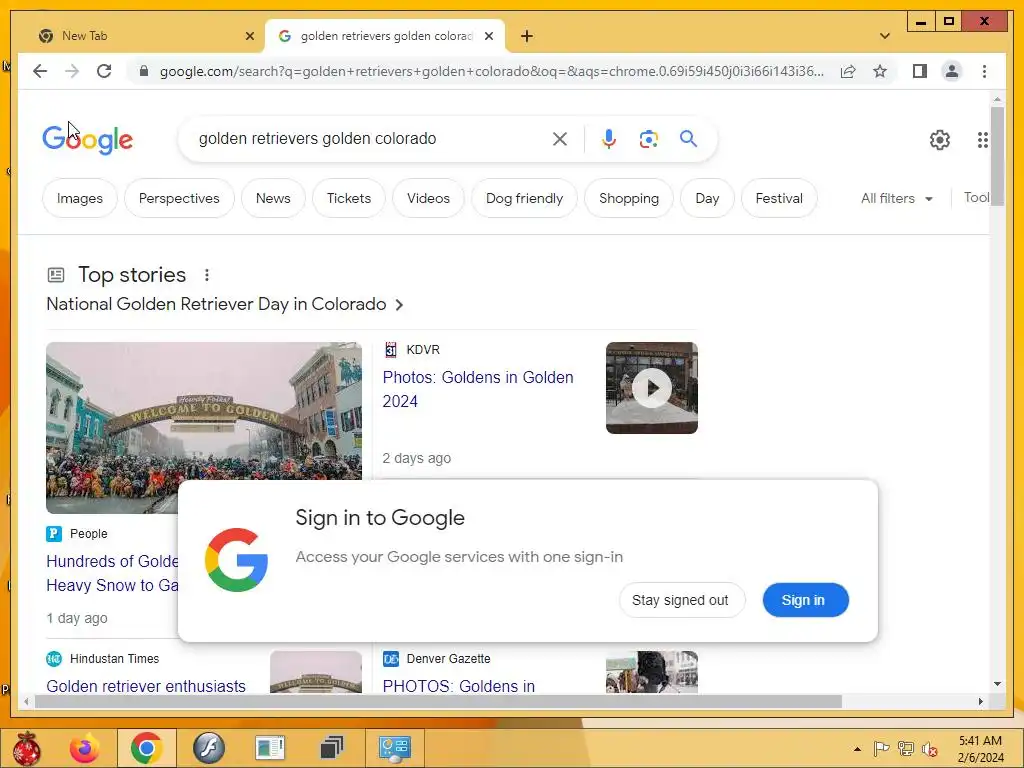Close the golden retrievers search tab
Screen dimensions: 1024x768
(x=488, y=36)
